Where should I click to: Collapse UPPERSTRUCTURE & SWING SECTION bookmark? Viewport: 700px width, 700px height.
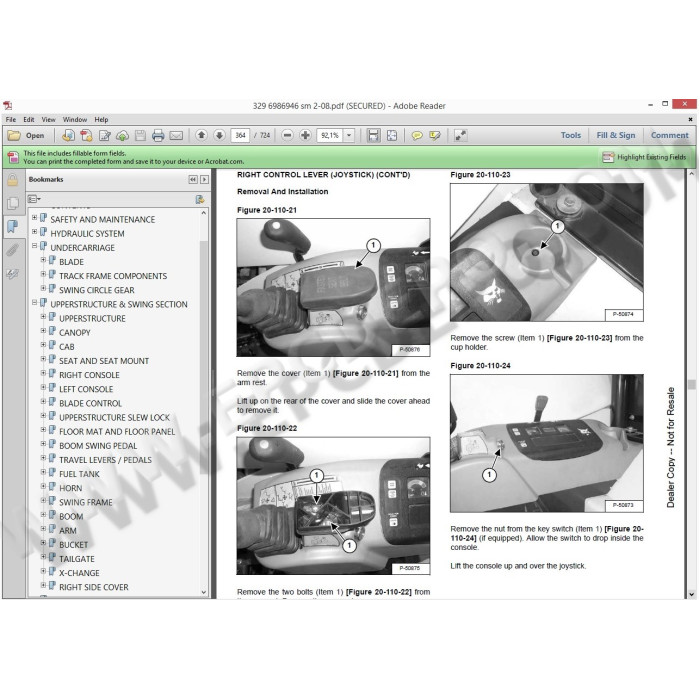(34, 303)
